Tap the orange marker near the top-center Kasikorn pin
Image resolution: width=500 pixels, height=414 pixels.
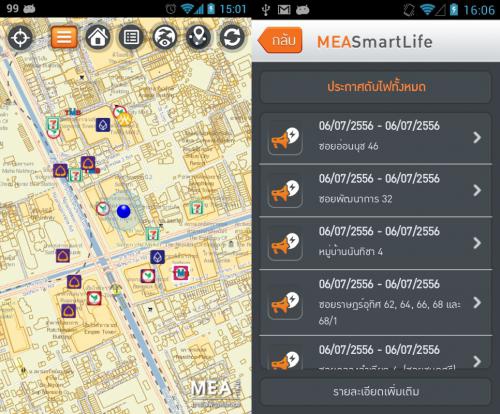click(125, 119)
